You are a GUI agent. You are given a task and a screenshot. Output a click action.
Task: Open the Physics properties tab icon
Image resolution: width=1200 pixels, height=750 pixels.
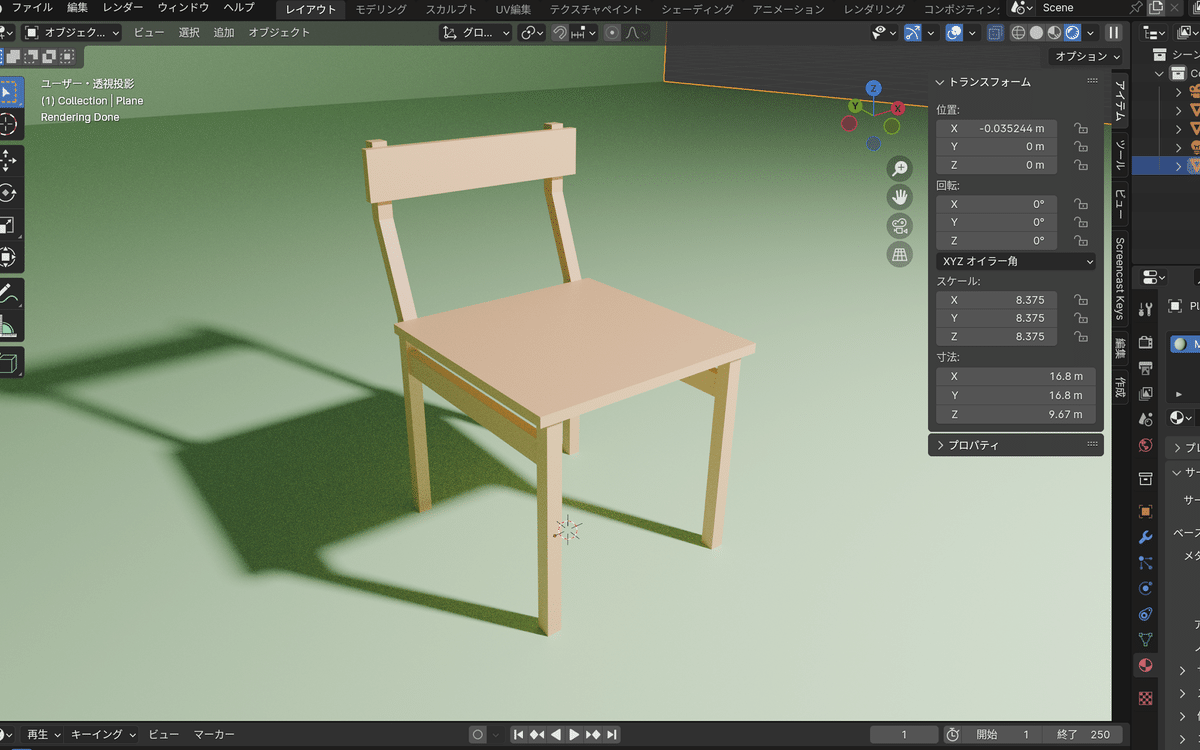pos(1146,588)
